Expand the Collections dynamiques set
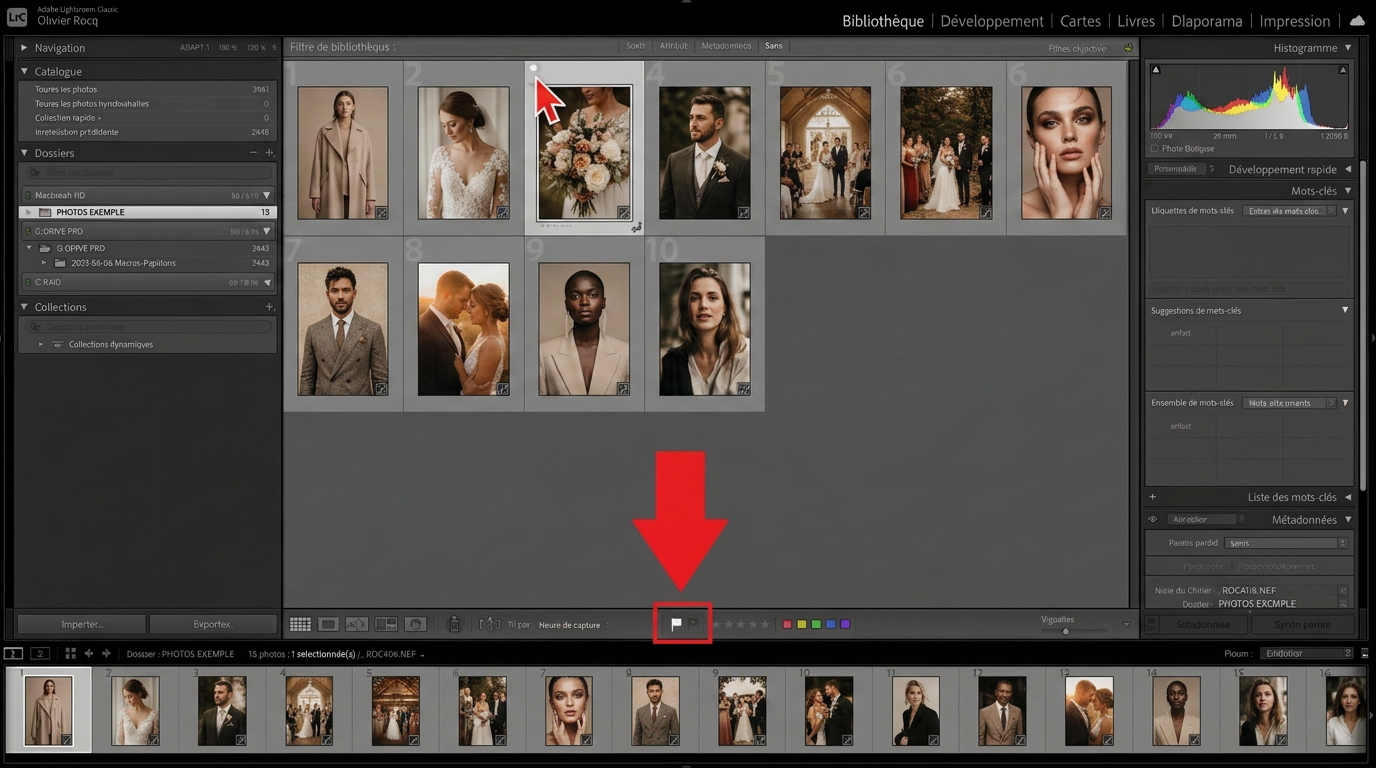The height and width of the screenshot is (768, 1376). pyautogui.click(x=41, y=344)
